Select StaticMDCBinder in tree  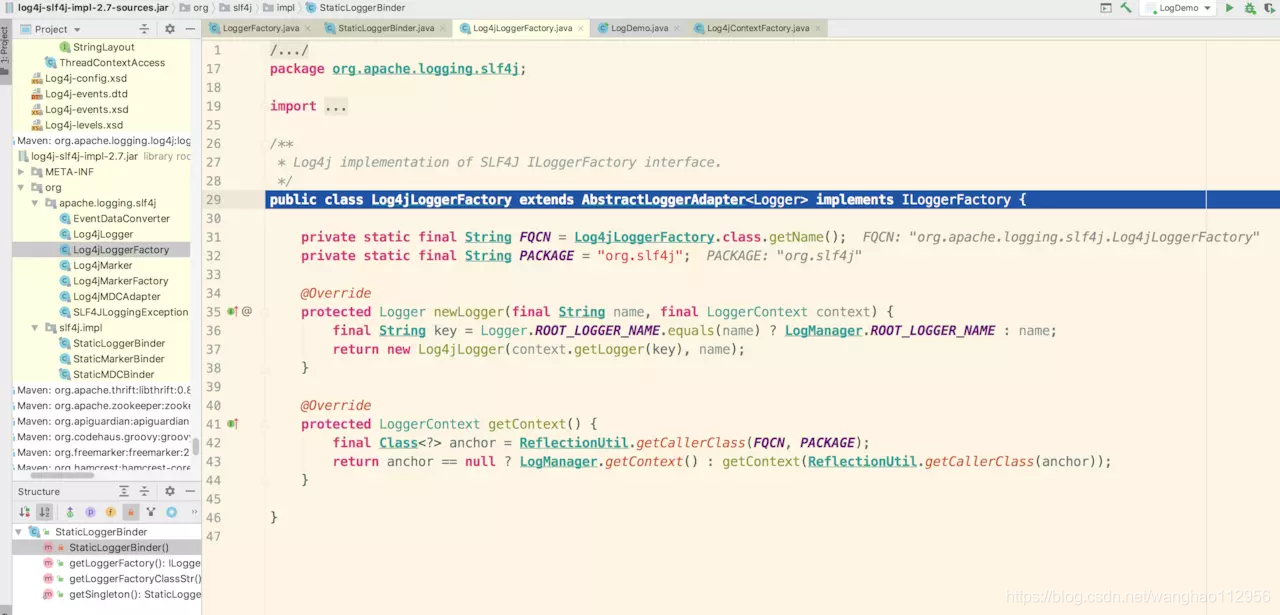pyautogui.click(x=113, y=374)
